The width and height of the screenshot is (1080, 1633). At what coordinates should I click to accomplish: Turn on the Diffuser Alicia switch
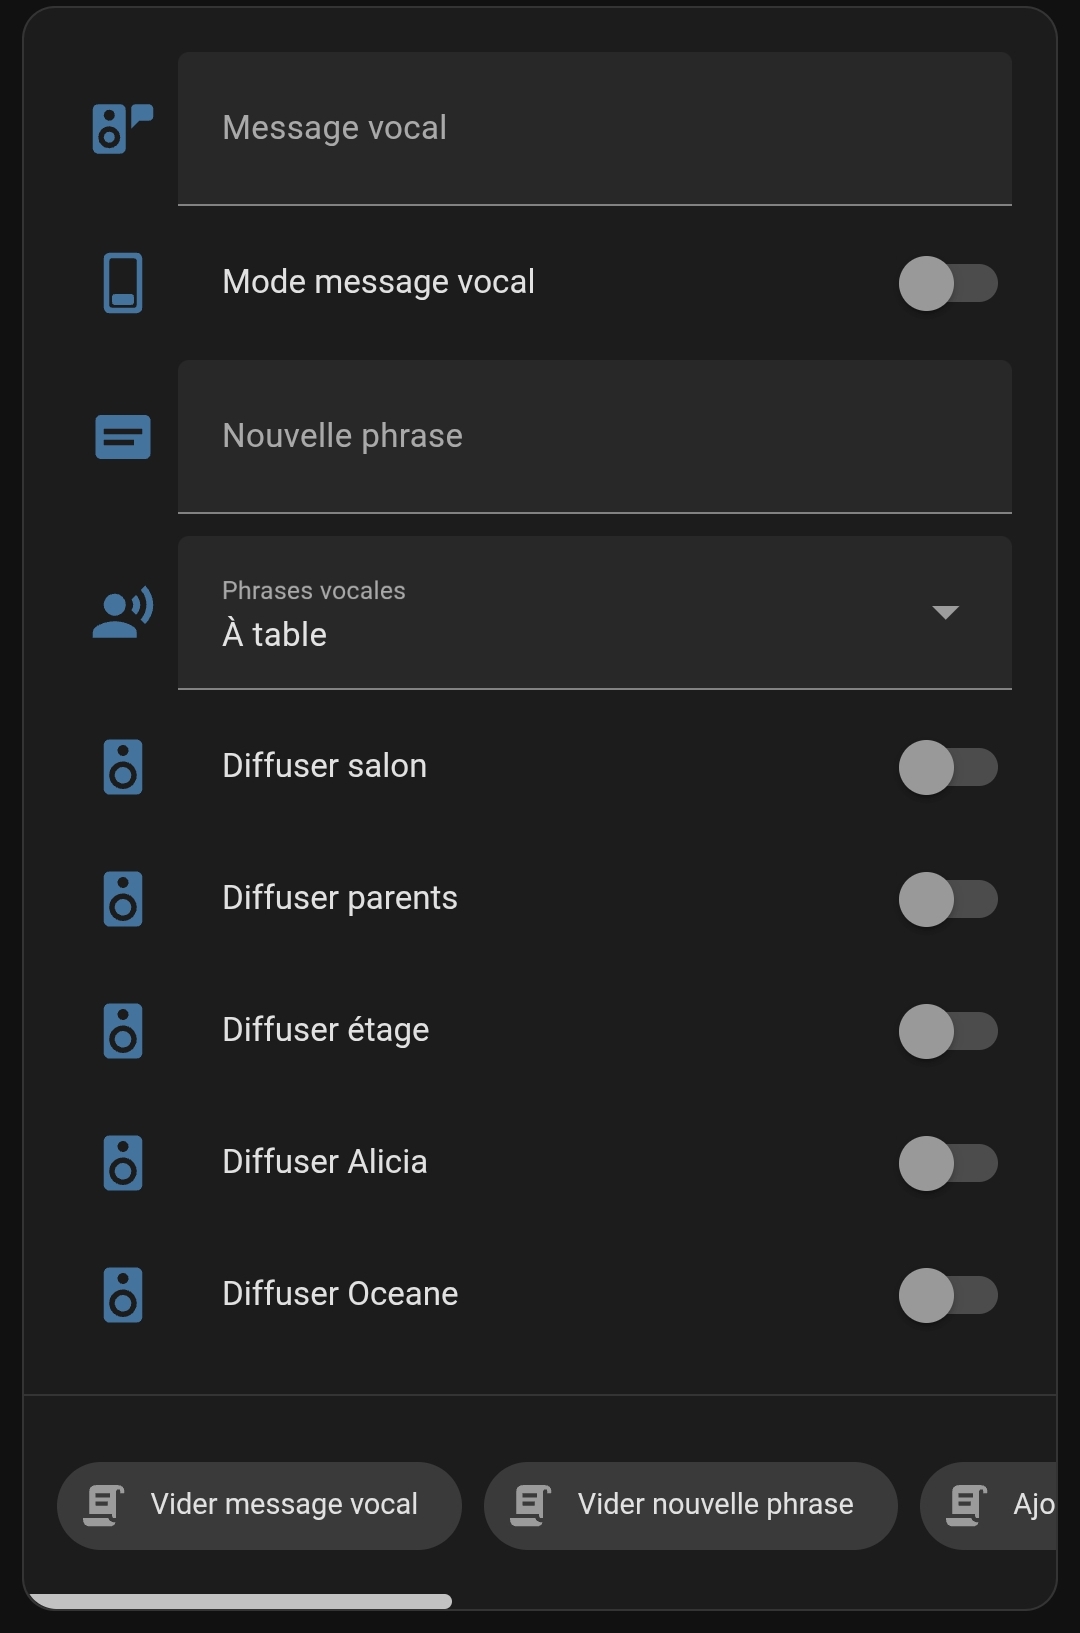[947, 1163]
